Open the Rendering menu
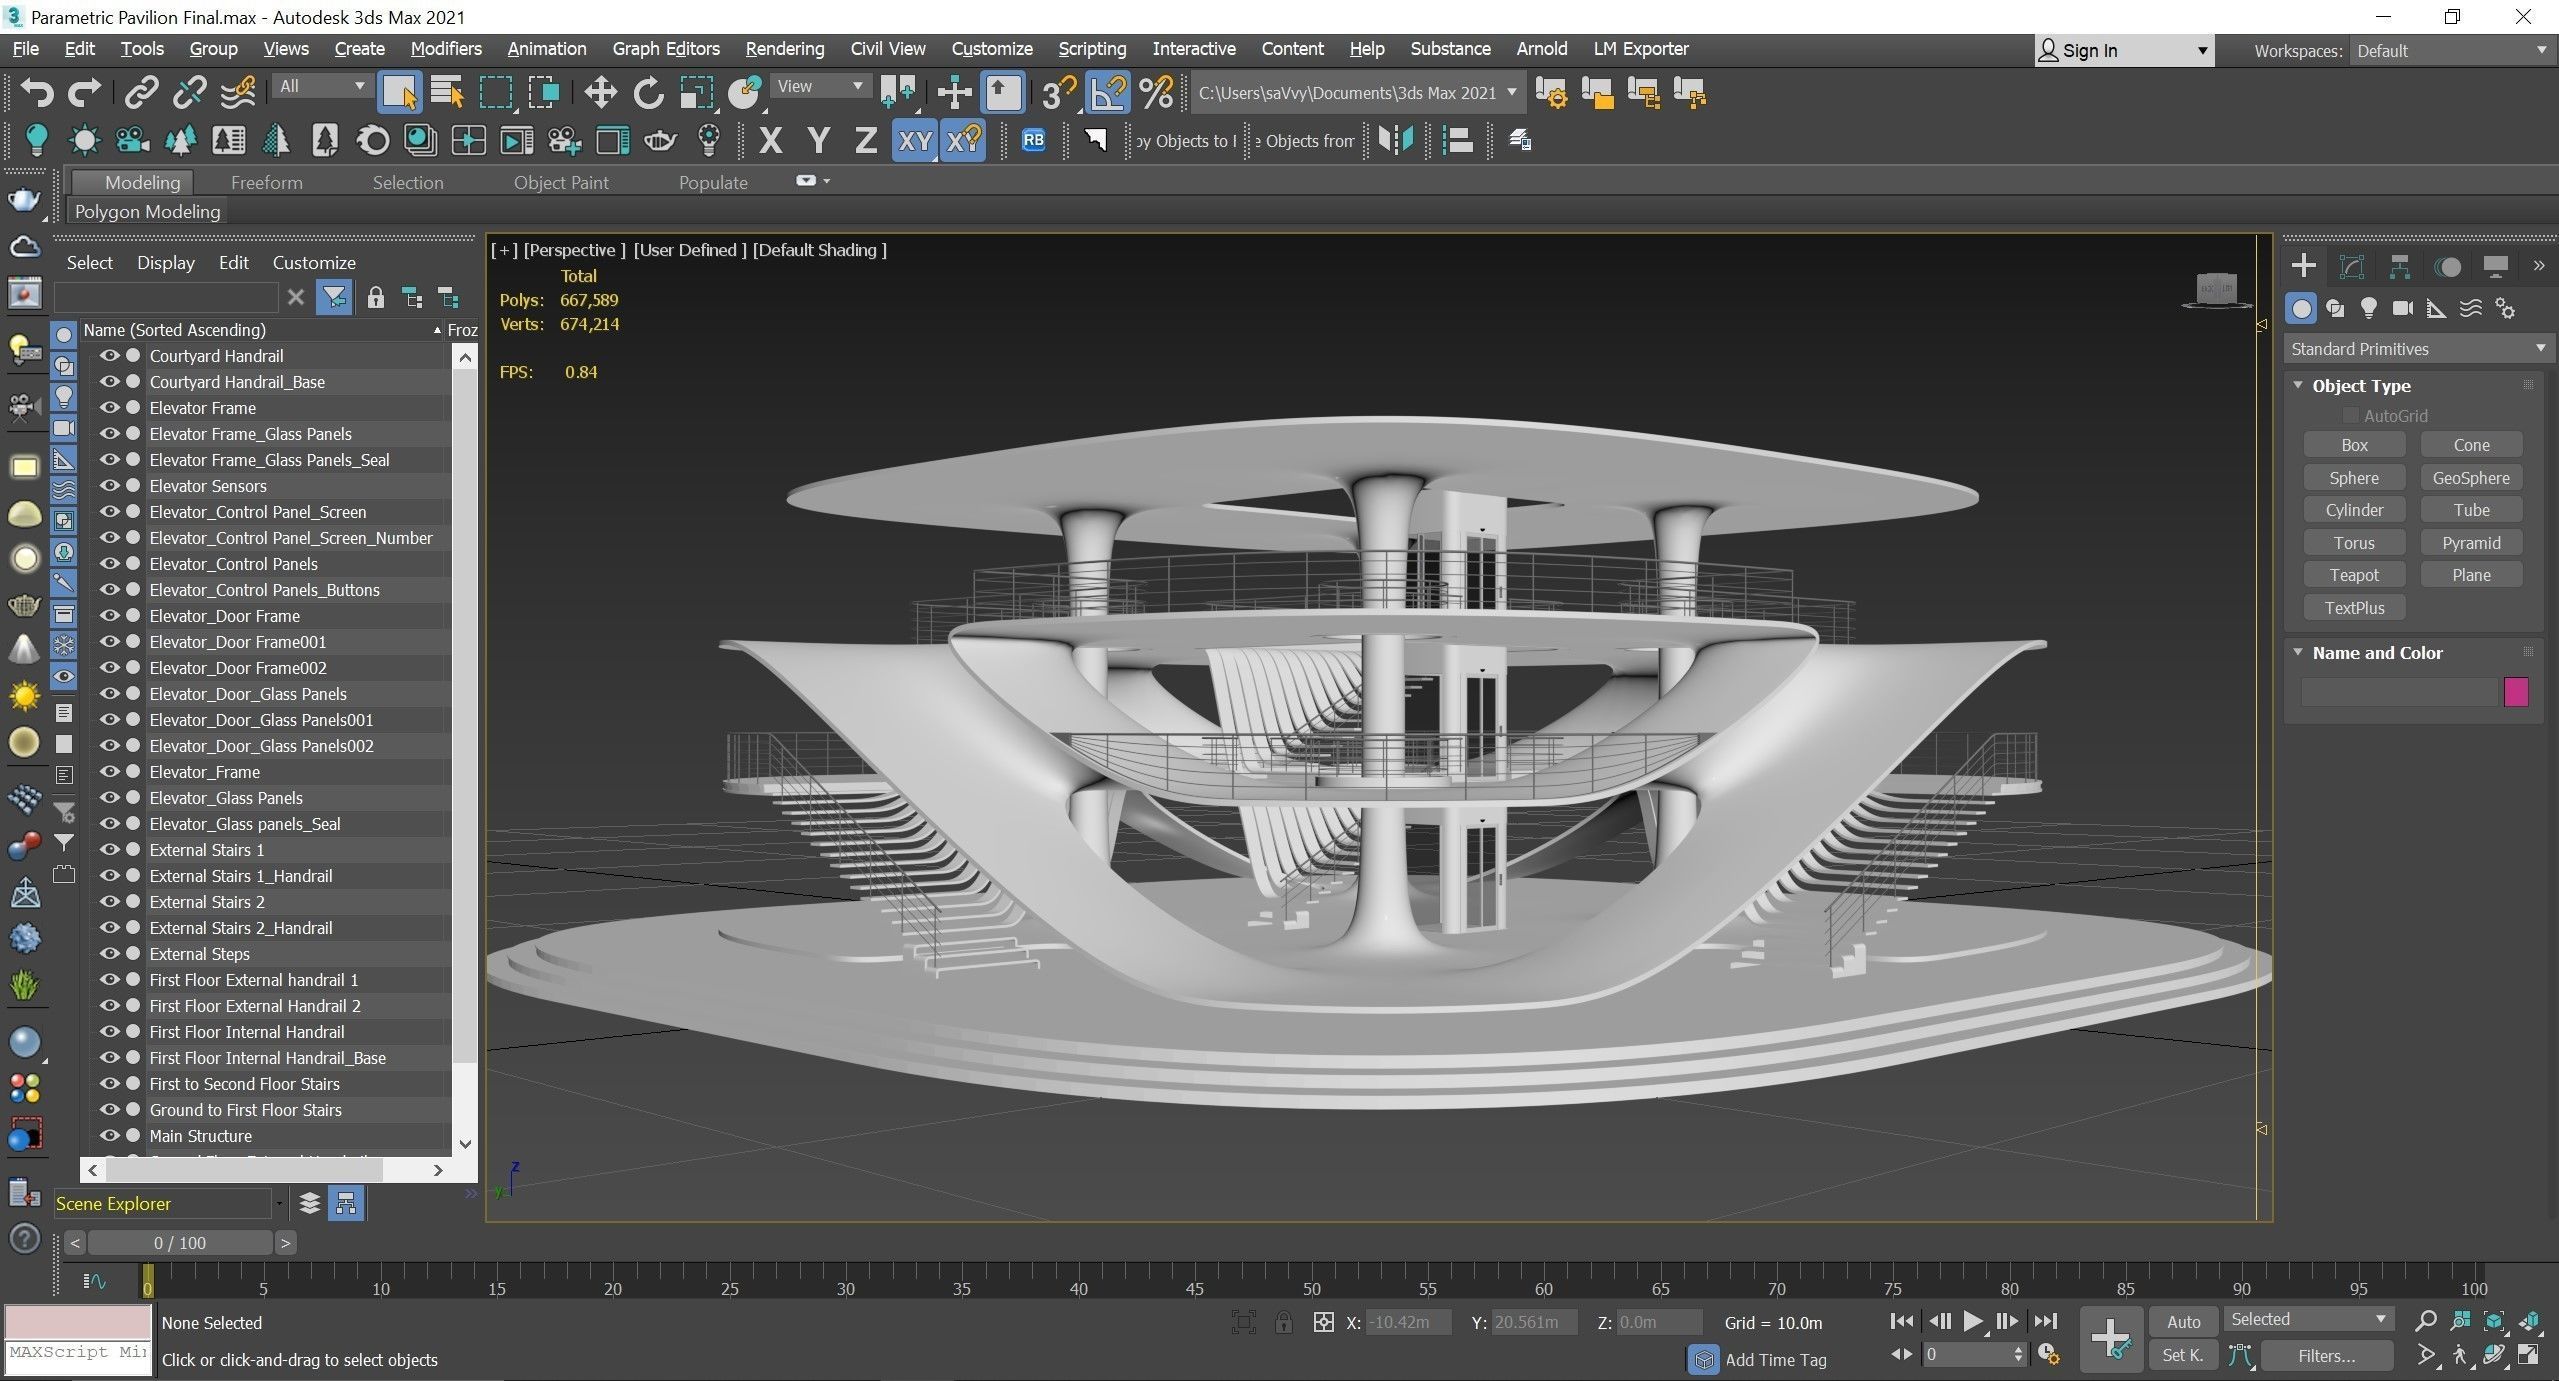2559x1381 pixels. (x=785, y=49)
